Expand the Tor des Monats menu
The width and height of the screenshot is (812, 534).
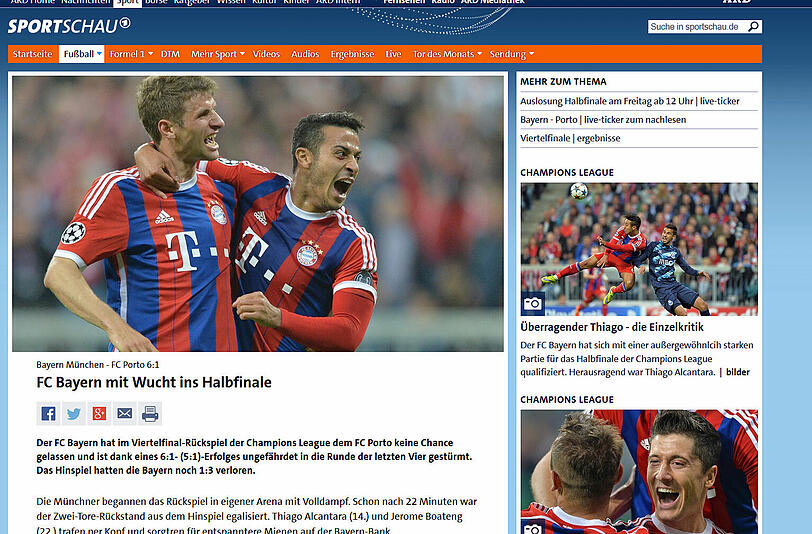447,54
